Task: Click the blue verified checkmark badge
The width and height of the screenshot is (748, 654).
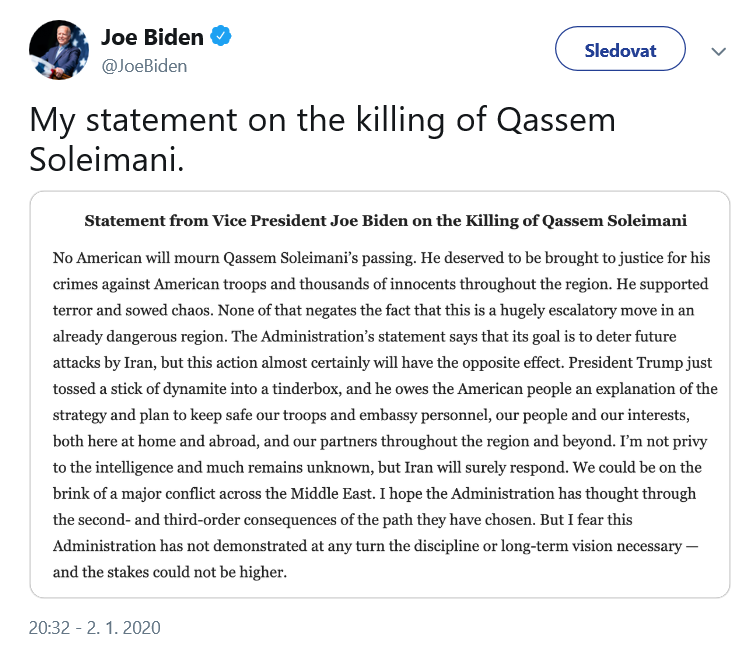Action: click(x=222, y=38)
